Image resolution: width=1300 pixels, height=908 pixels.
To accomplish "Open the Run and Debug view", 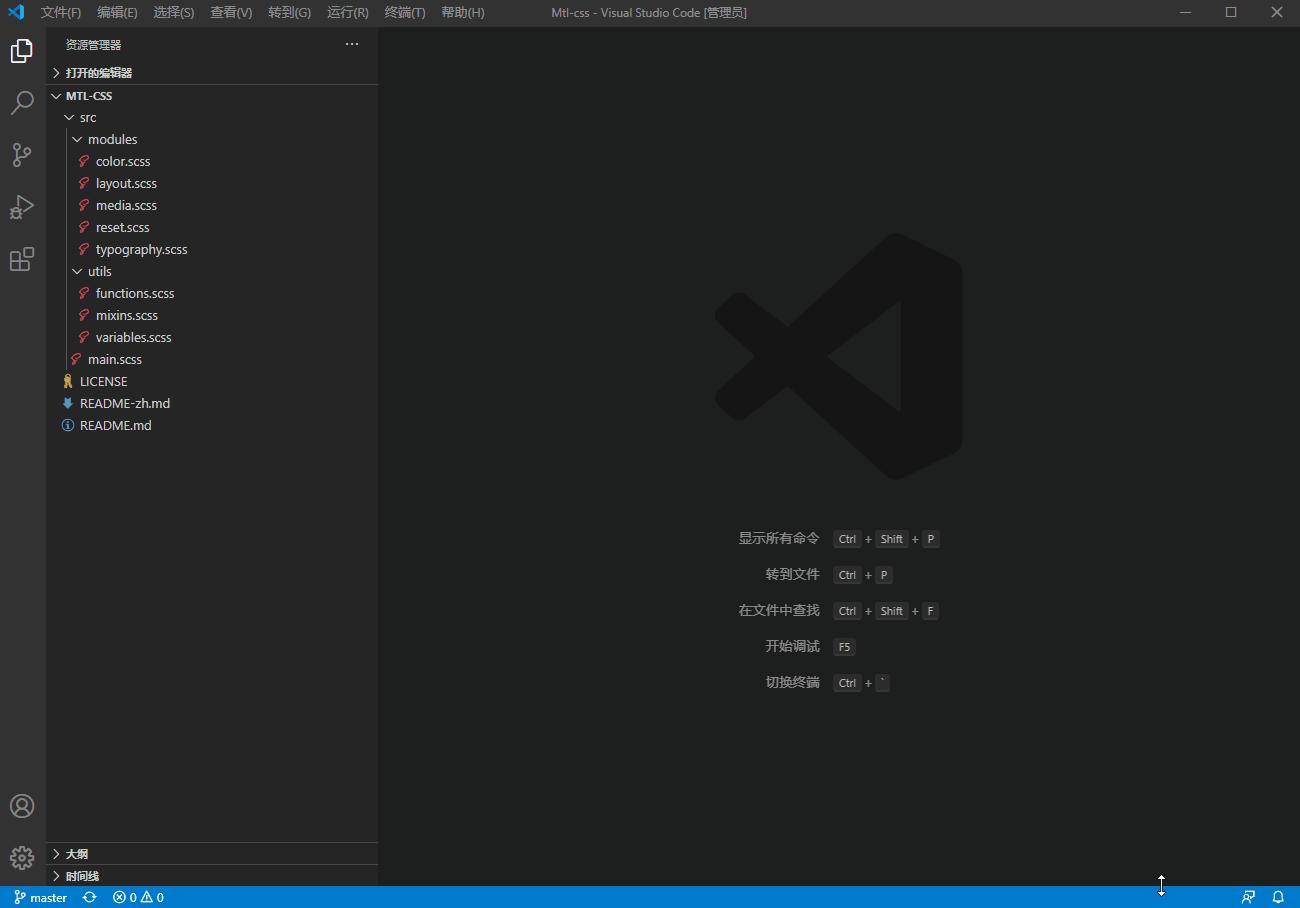I will tap(22, 207).
